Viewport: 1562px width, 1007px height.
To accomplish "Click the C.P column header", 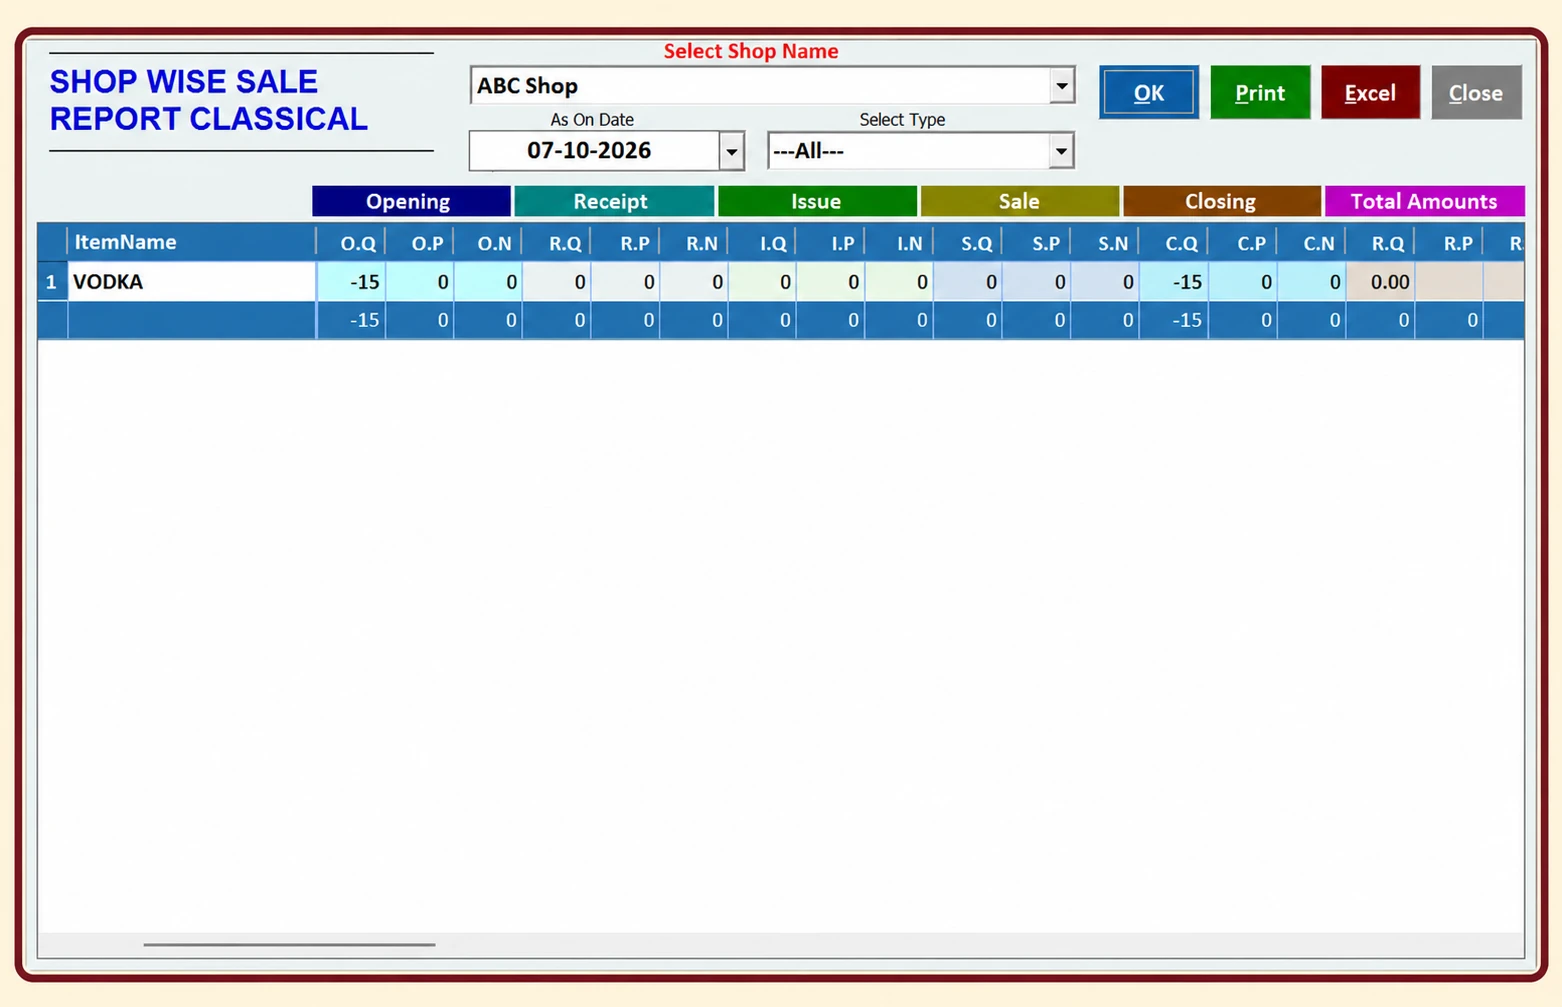I will [1243, 243].
